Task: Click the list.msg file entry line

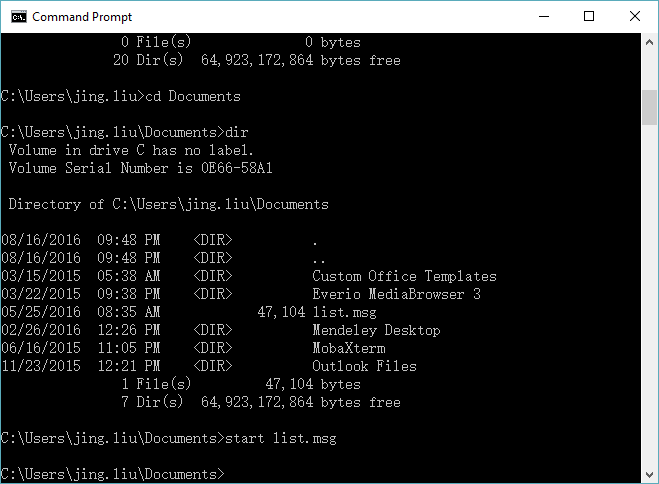Action: [189, 312]
